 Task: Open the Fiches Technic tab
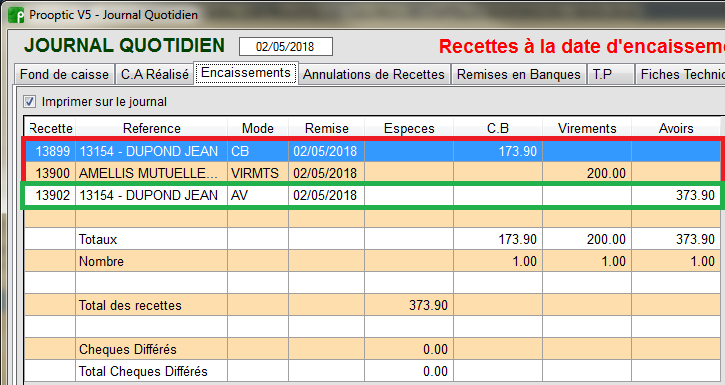(680, 74)
